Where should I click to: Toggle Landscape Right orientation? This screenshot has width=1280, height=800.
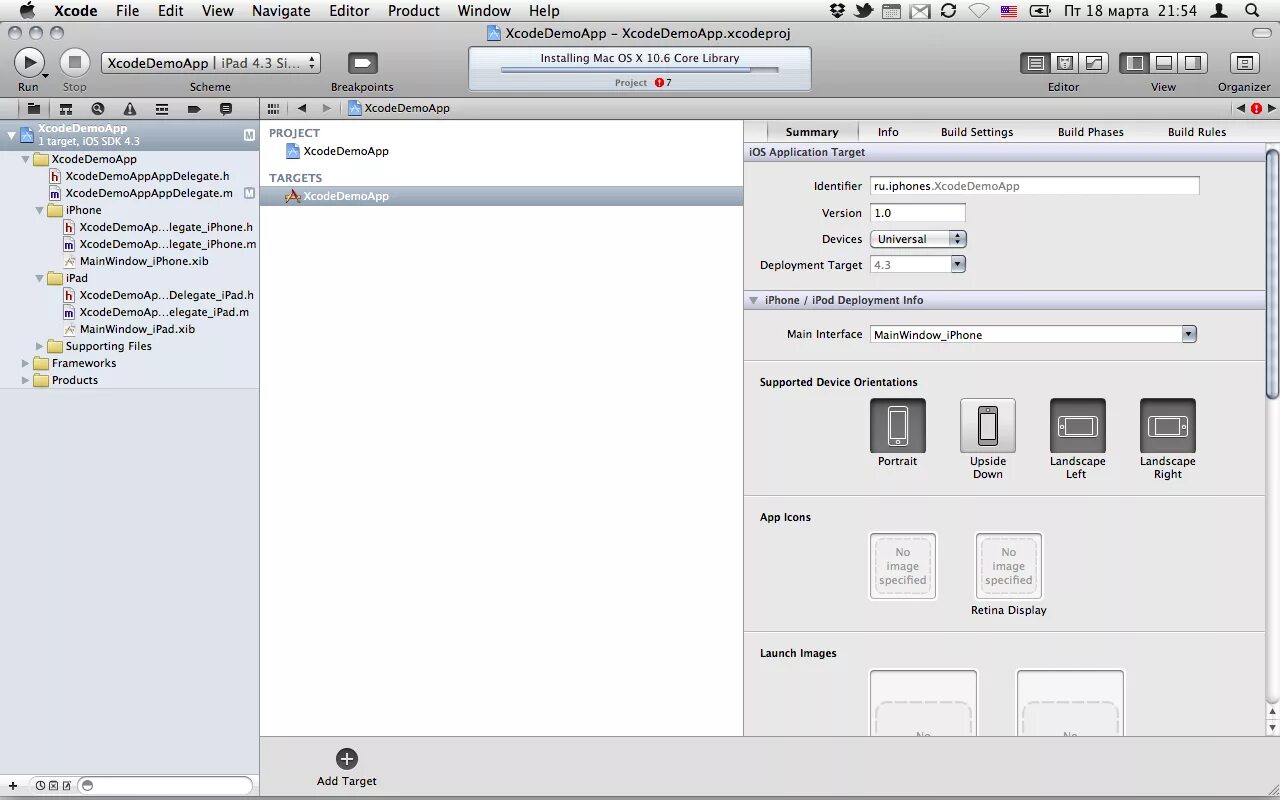pos(1168,426)
